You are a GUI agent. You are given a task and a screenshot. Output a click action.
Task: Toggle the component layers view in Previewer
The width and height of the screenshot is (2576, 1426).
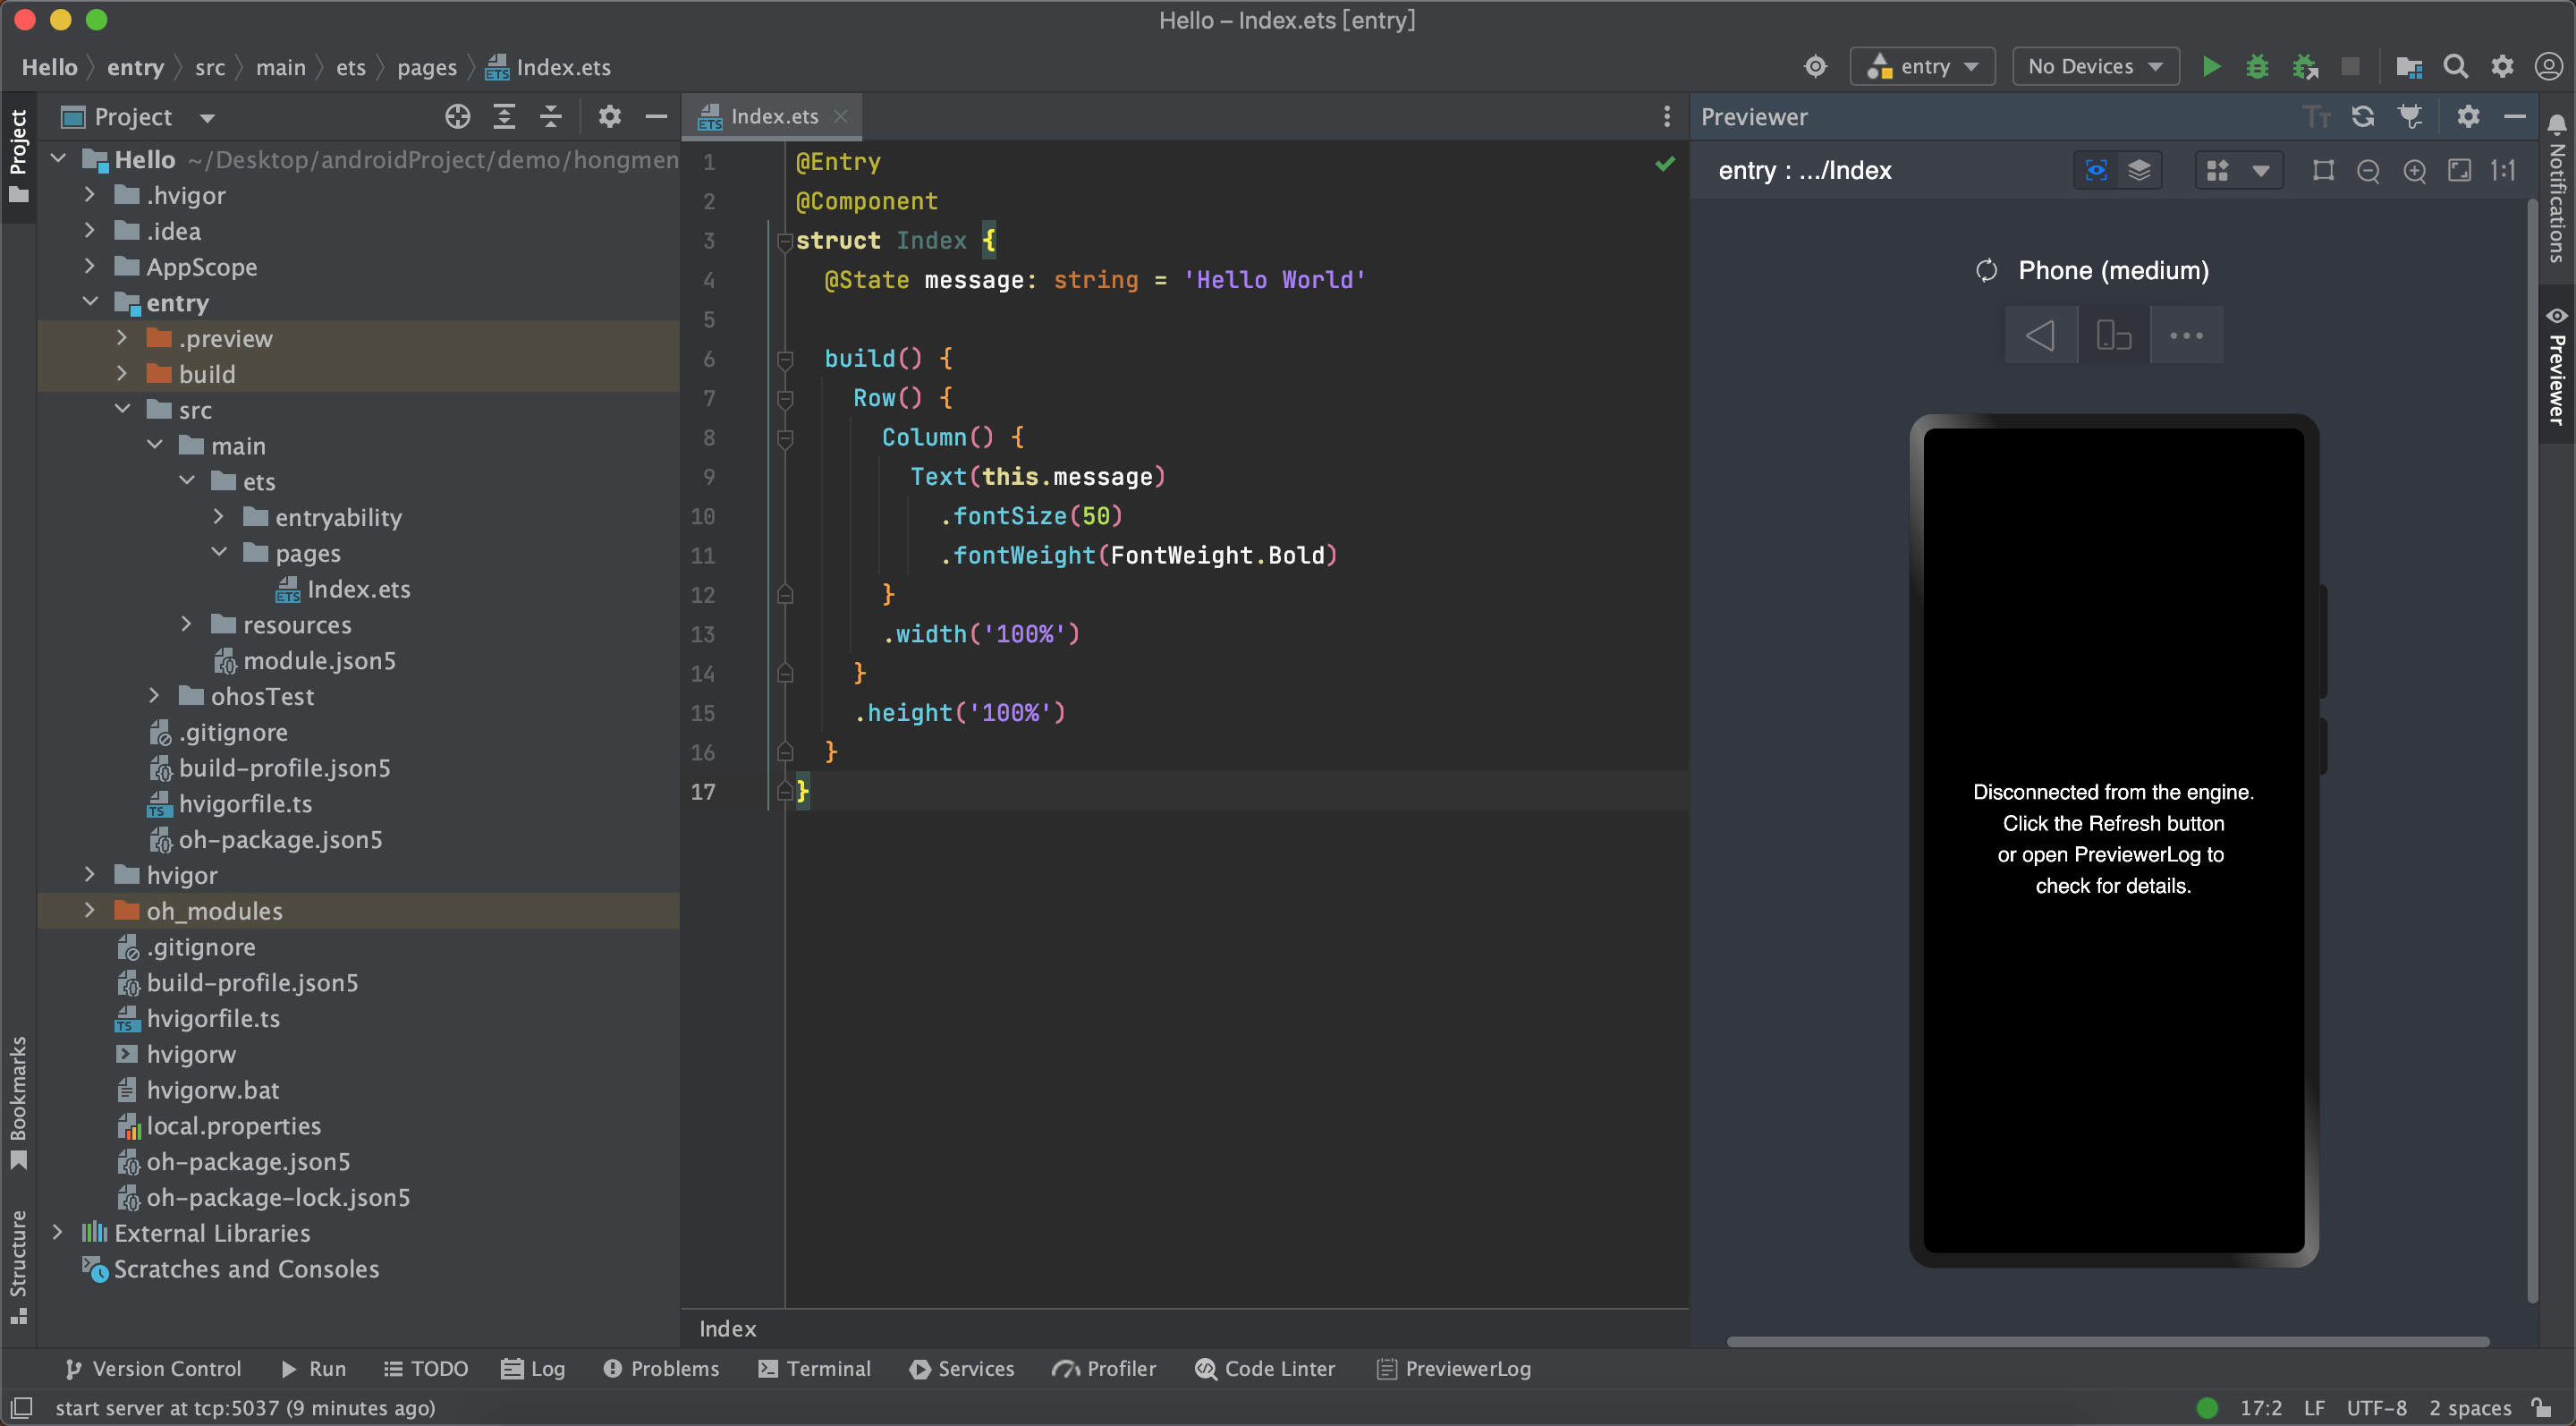[2139, 171]
